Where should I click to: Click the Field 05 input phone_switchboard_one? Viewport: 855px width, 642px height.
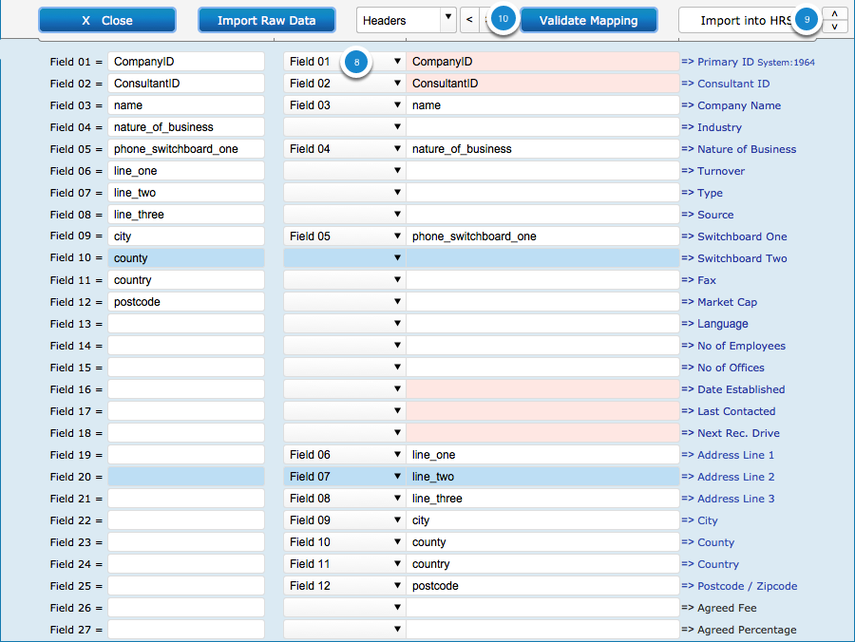click(x=186, y=149)
